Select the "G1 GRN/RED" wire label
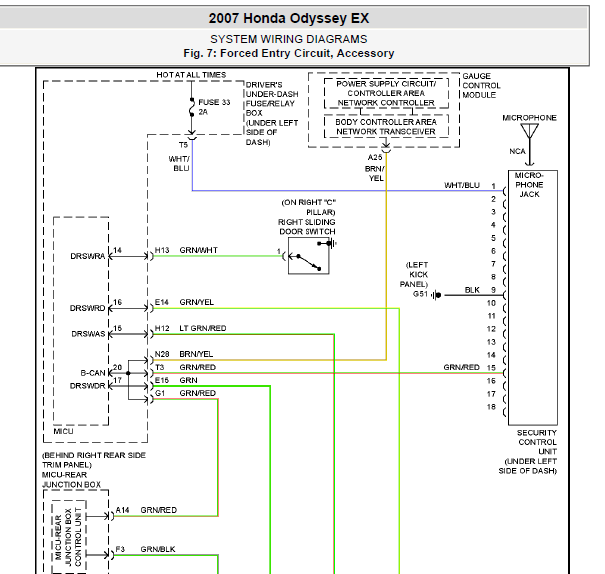This screenshot has width=605, height=574. pyautogui.click(x=185, y=393)
